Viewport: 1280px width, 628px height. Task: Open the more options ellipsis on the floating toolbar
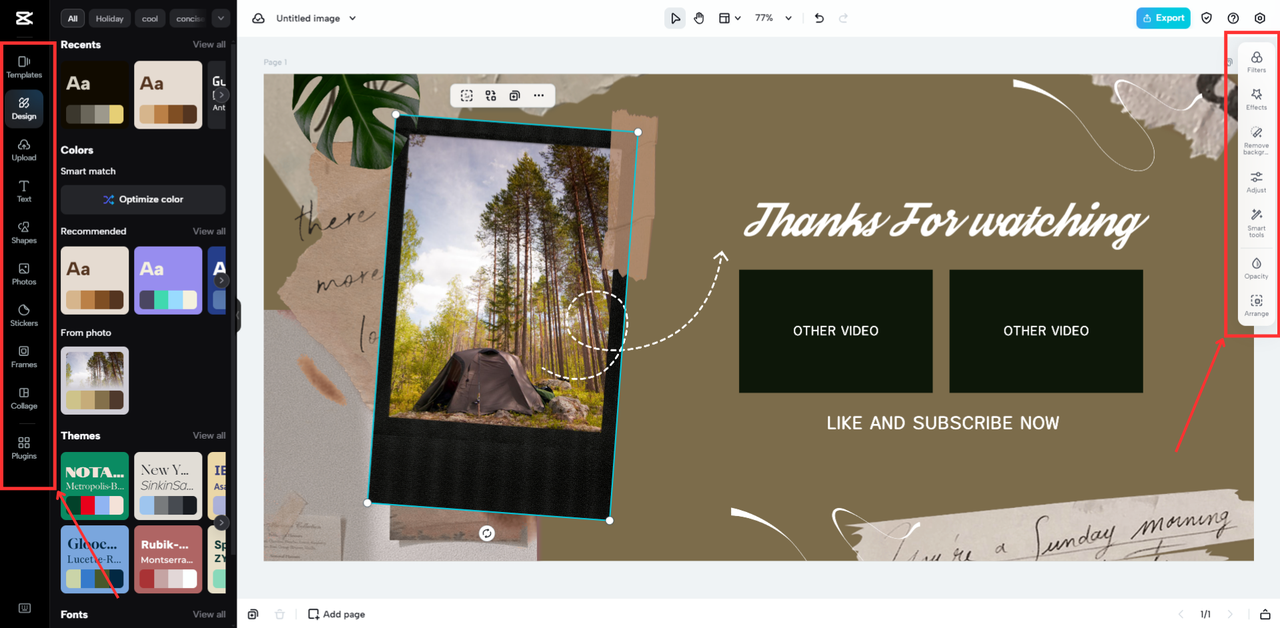point(538,95)
